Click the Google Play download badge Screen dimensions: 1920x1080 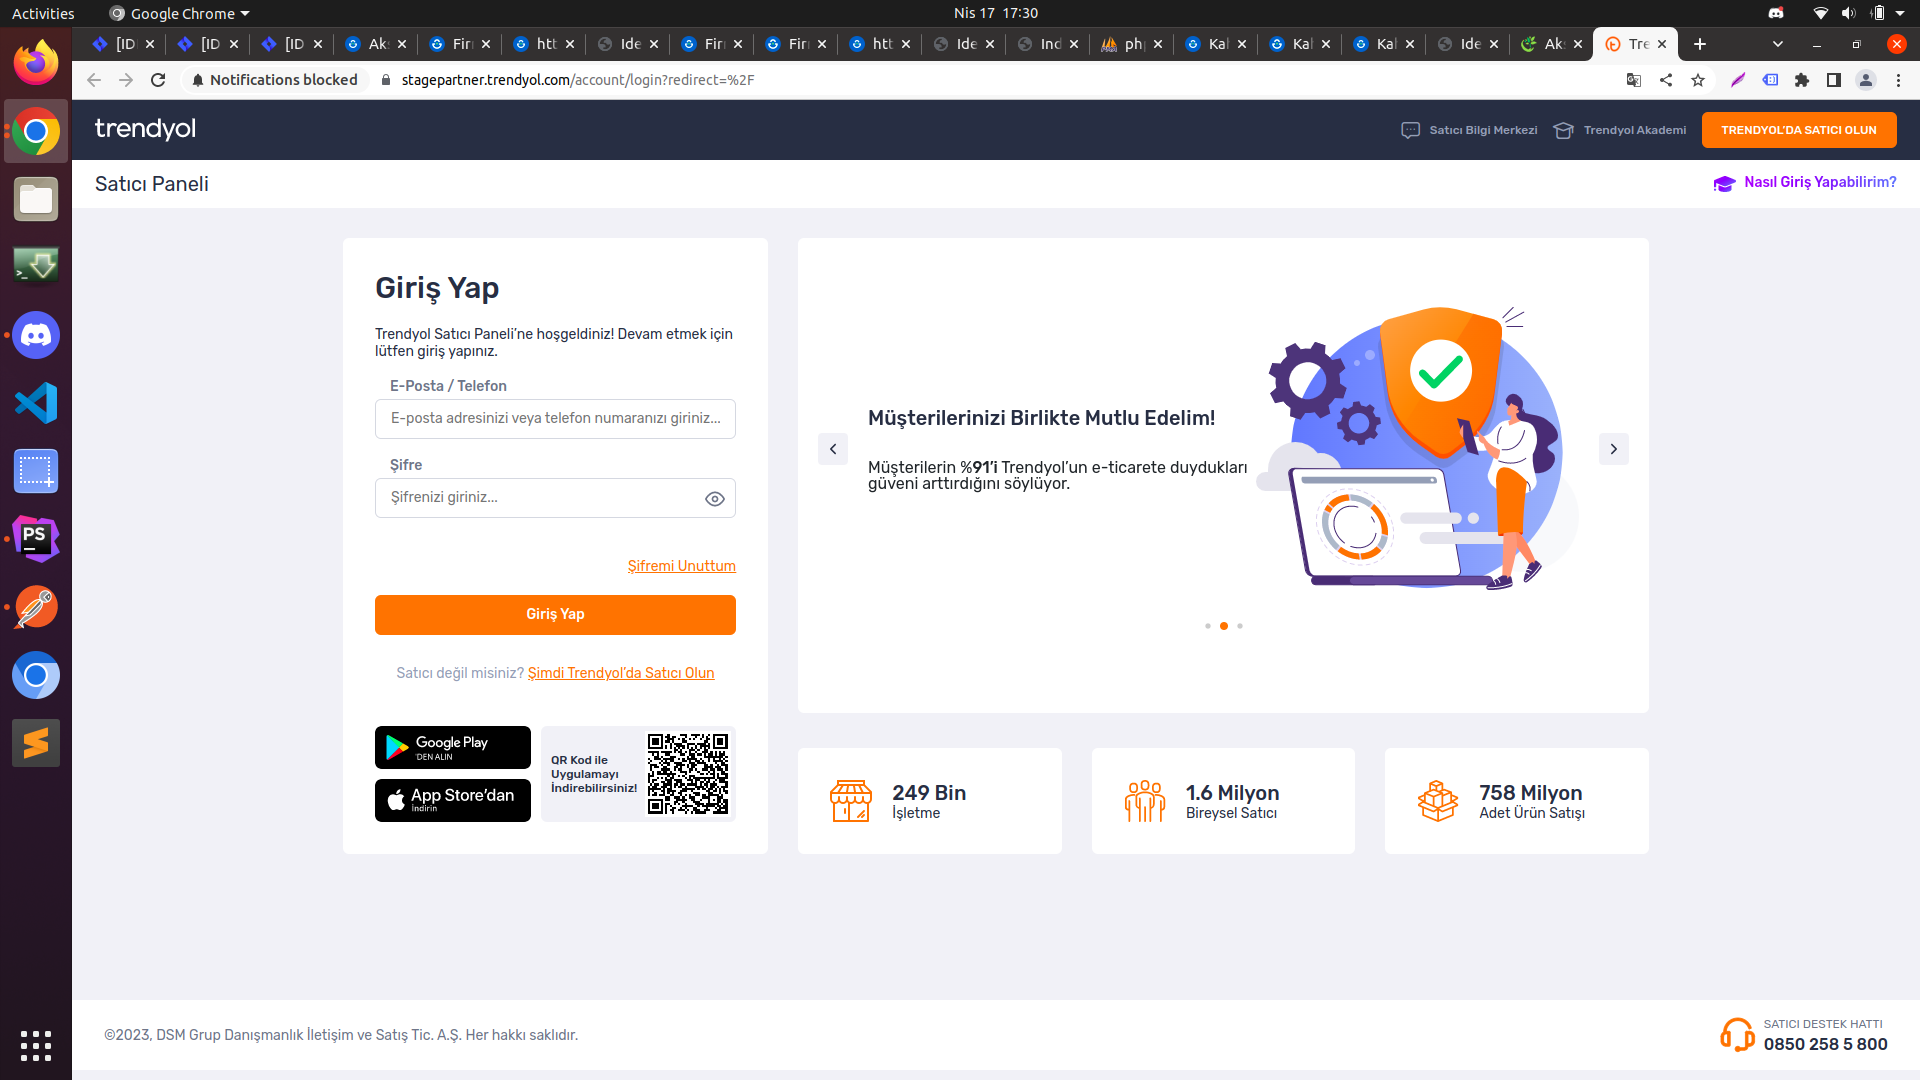click(x=453, y=748)
